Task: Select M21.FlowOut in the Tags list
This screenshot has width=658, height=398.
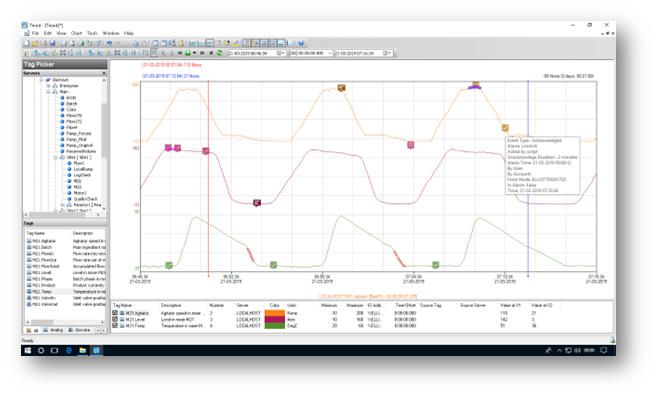Action: tap(44, 260)
